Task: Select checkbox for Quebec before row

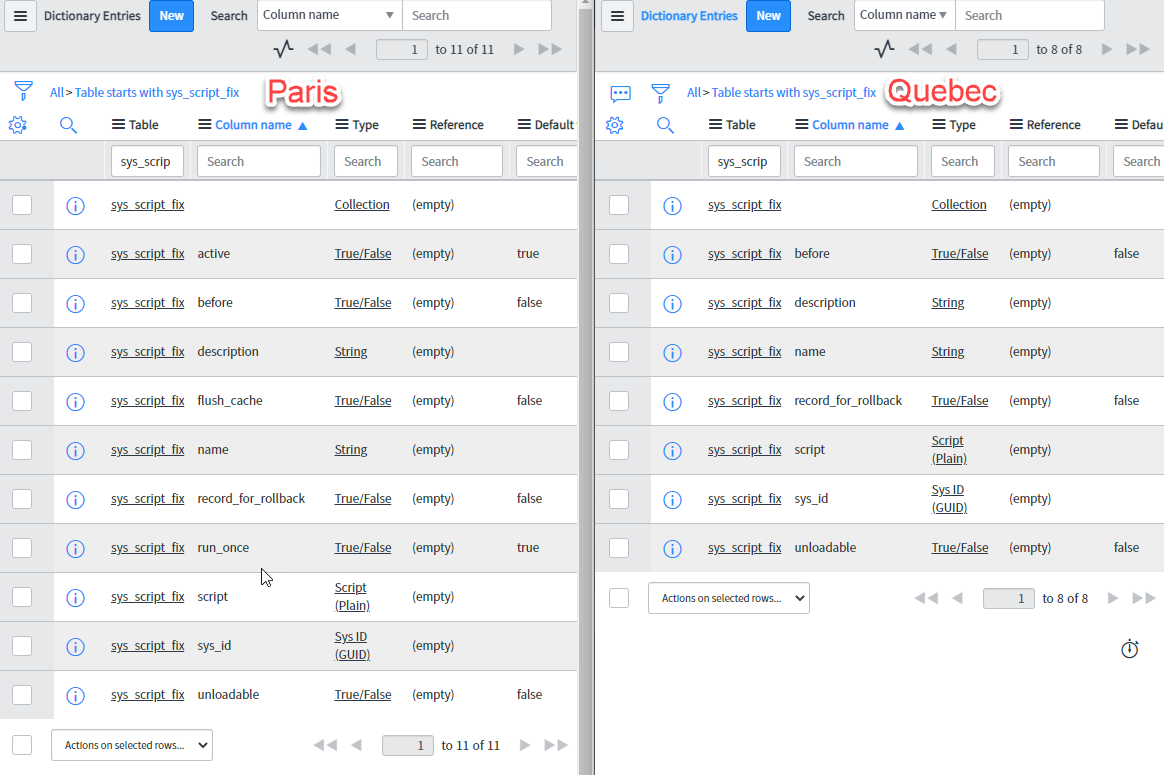Action: [619, 254]
